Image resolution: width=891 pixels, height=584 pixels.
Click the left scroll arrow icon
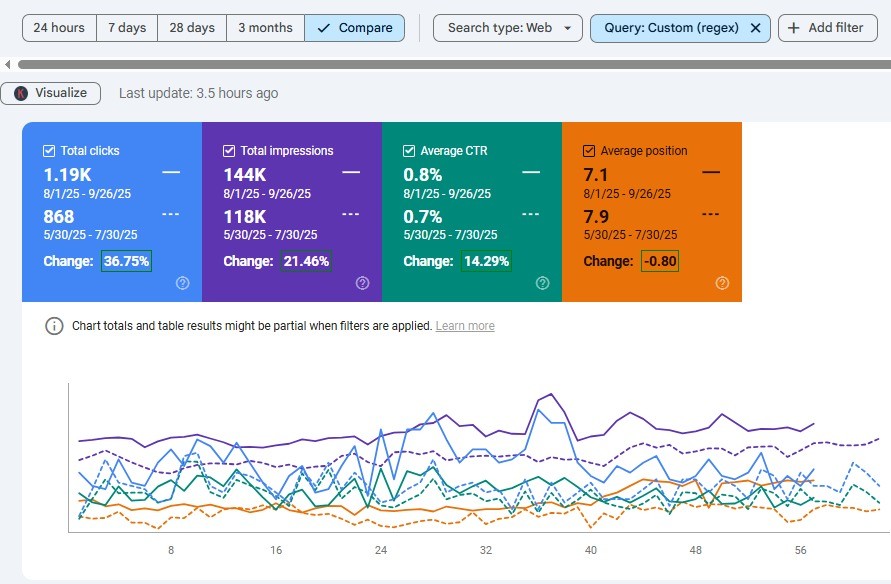(x=8, y=65)
